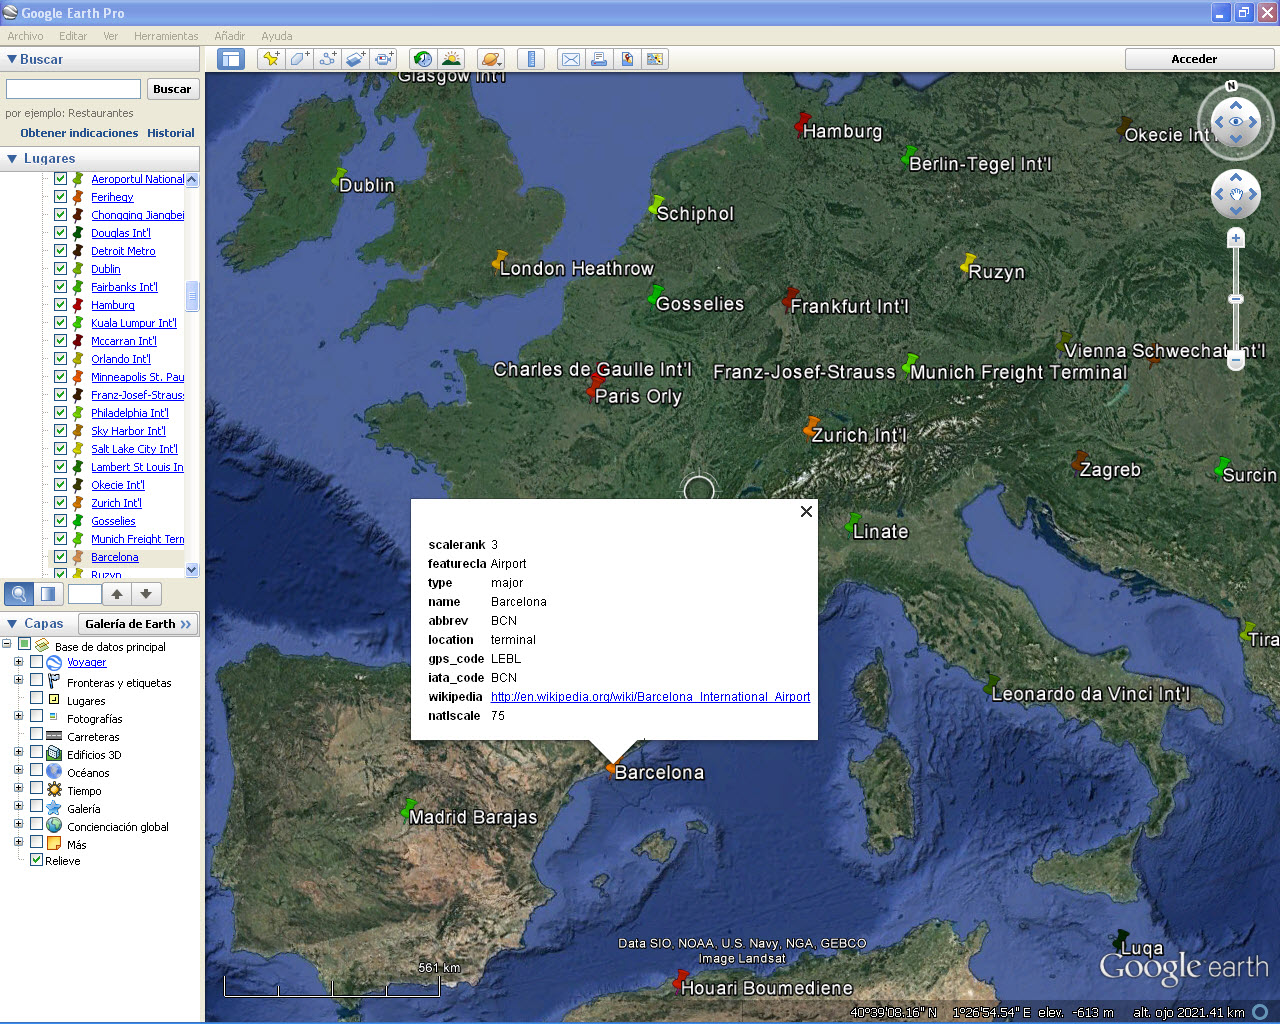Collapse the Capas panel
The image size is (1280, 1024).
(x=10, y=622)
